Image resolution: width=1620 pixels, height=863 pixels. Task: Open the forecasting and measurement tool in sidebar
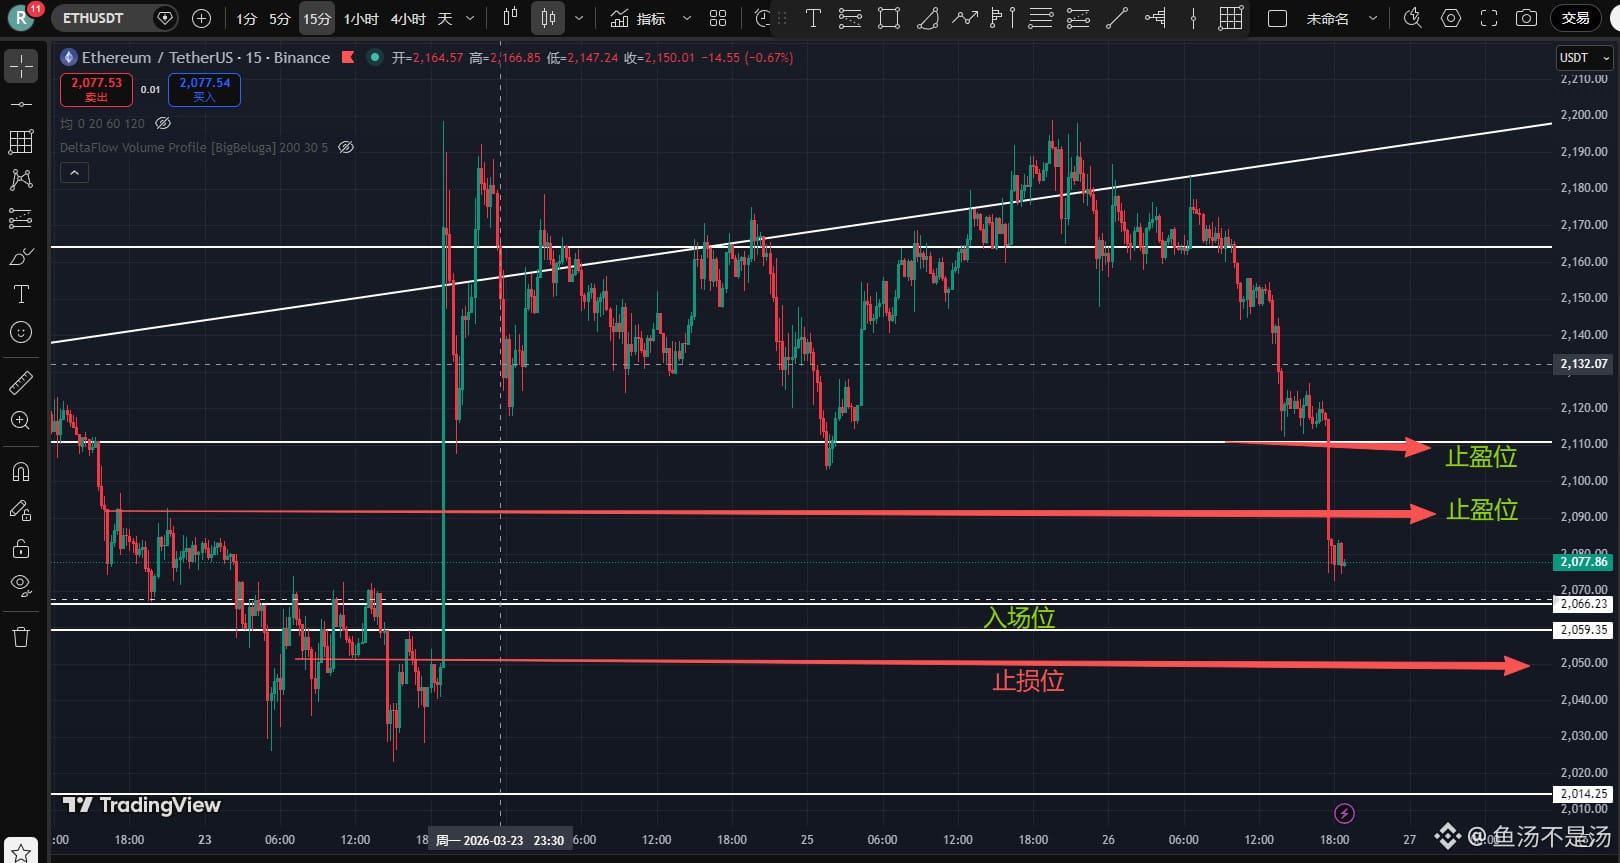point(21,218)
